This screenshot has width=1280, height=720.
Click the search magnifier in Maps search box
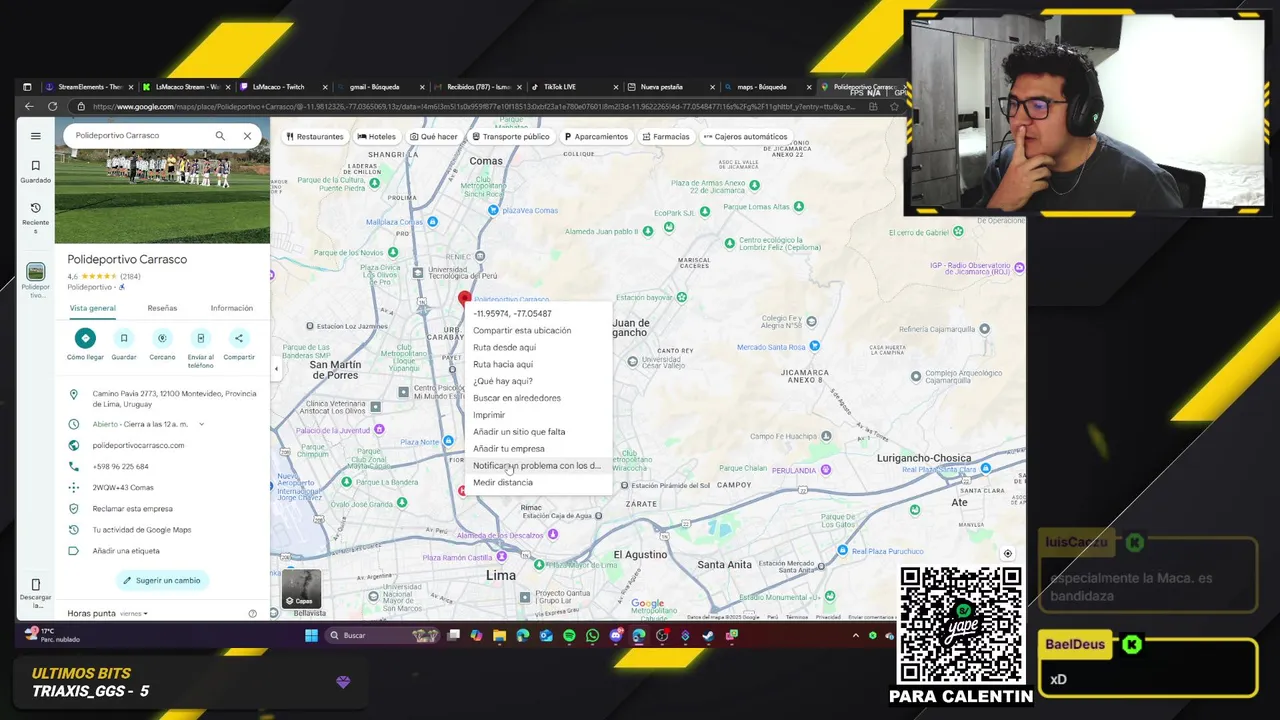[220, 136]
